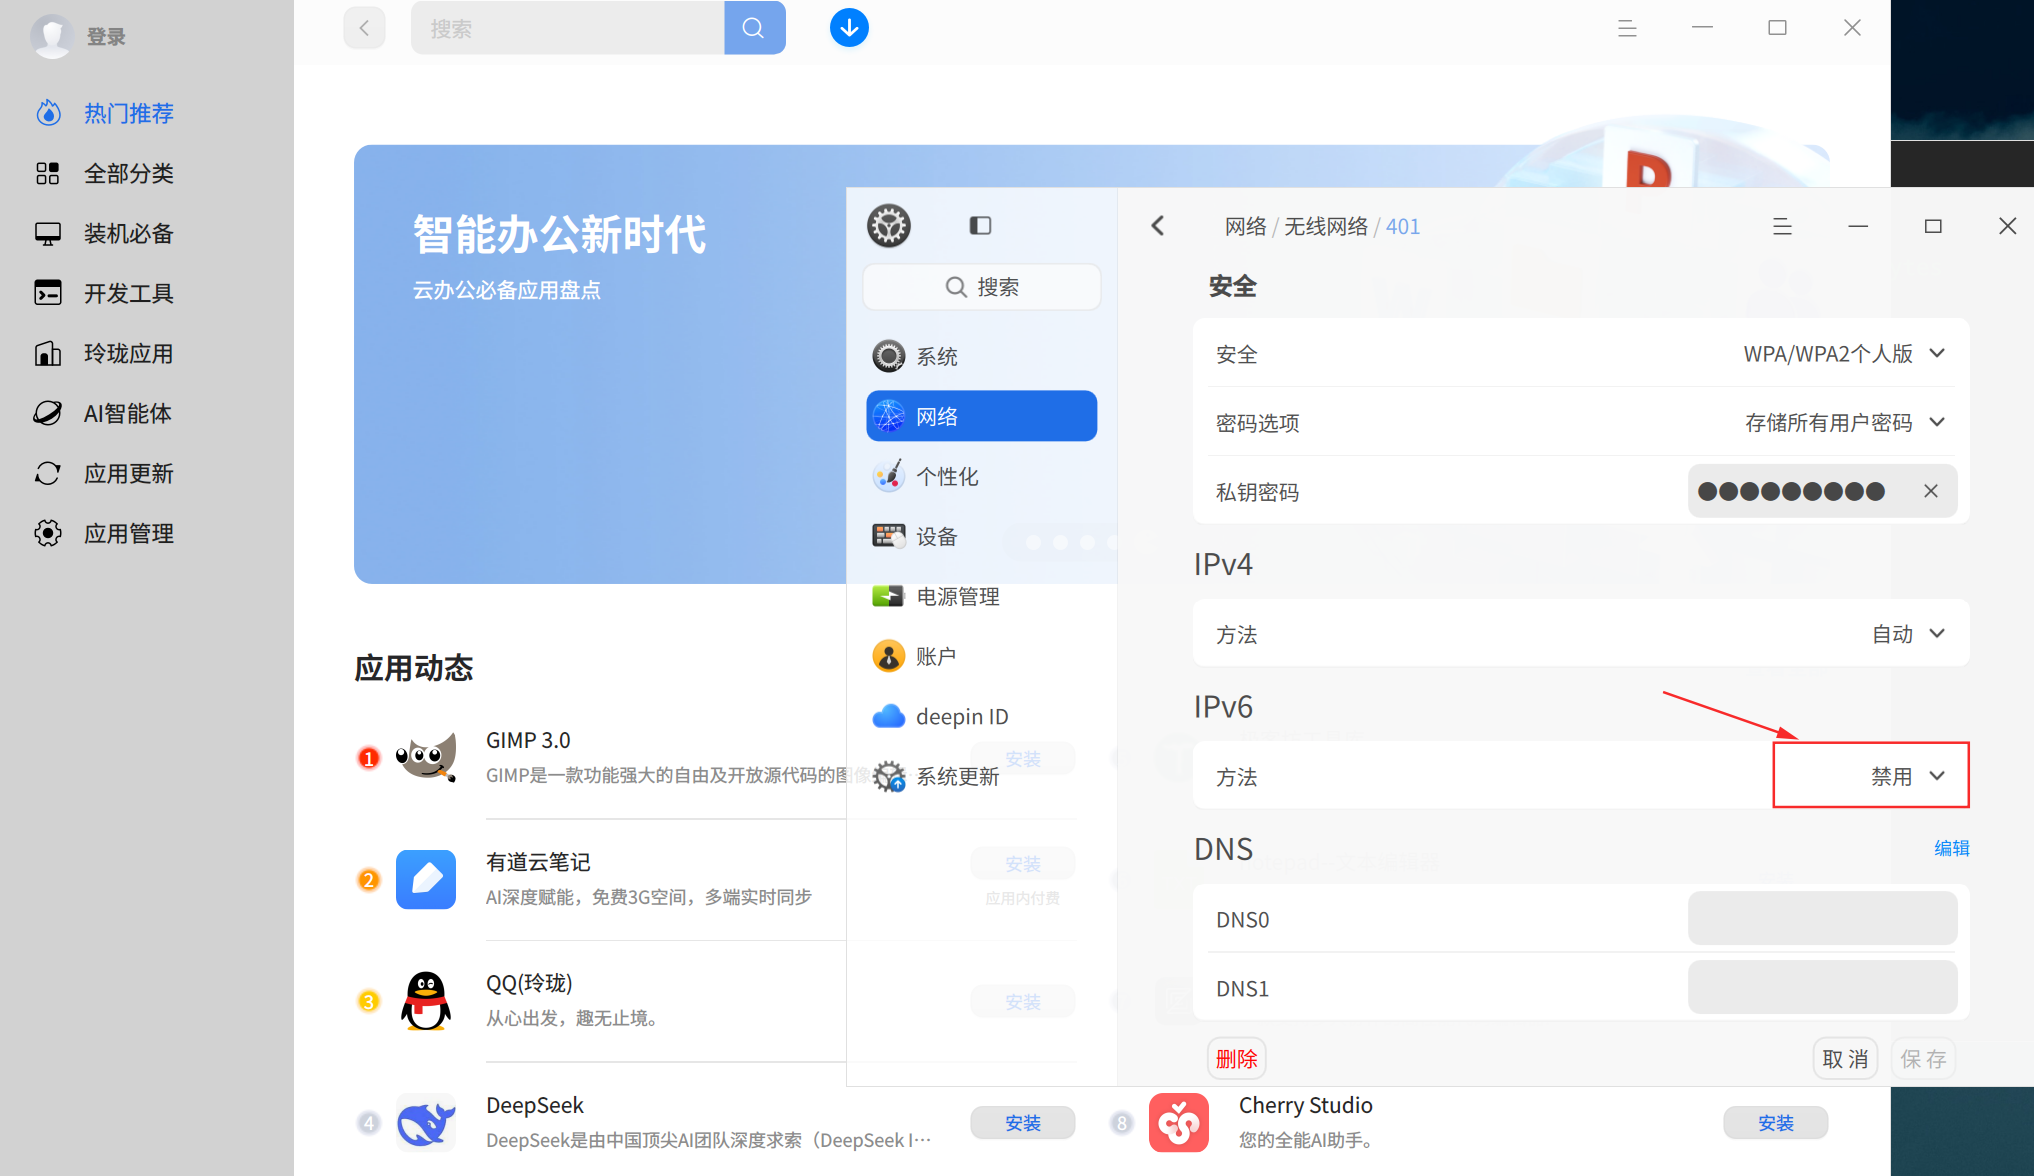Click the login avatar in app store
Image resolution: width=2034 pixels, height=1176 pixels.
[52, 36]
